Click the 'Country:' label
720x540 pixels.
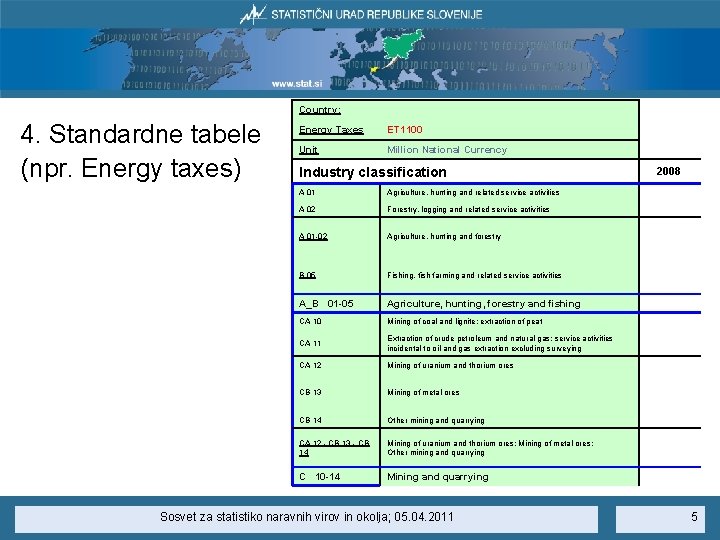(320, 110)
